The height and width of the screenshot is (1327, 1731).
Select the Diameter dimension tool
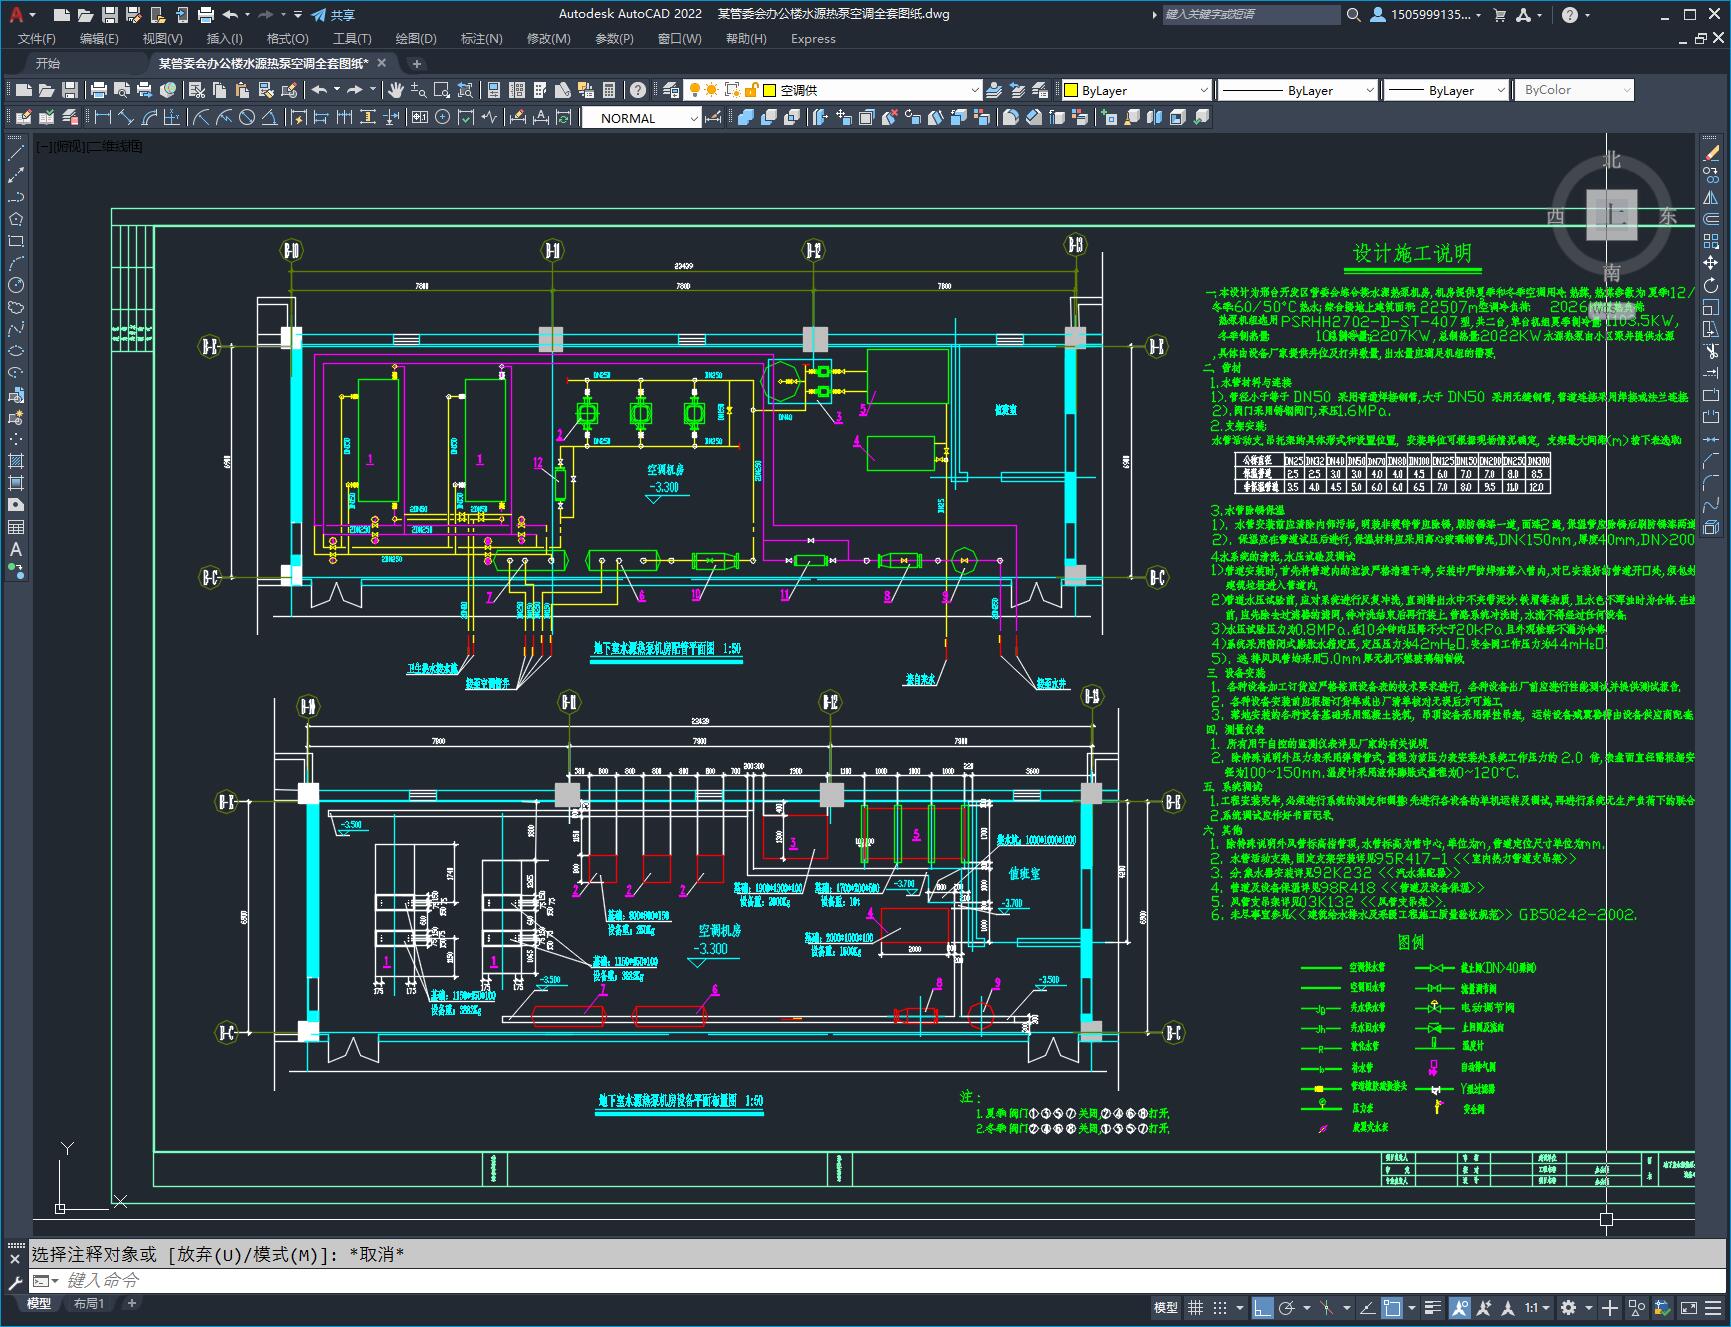click(x=247, y=118)
